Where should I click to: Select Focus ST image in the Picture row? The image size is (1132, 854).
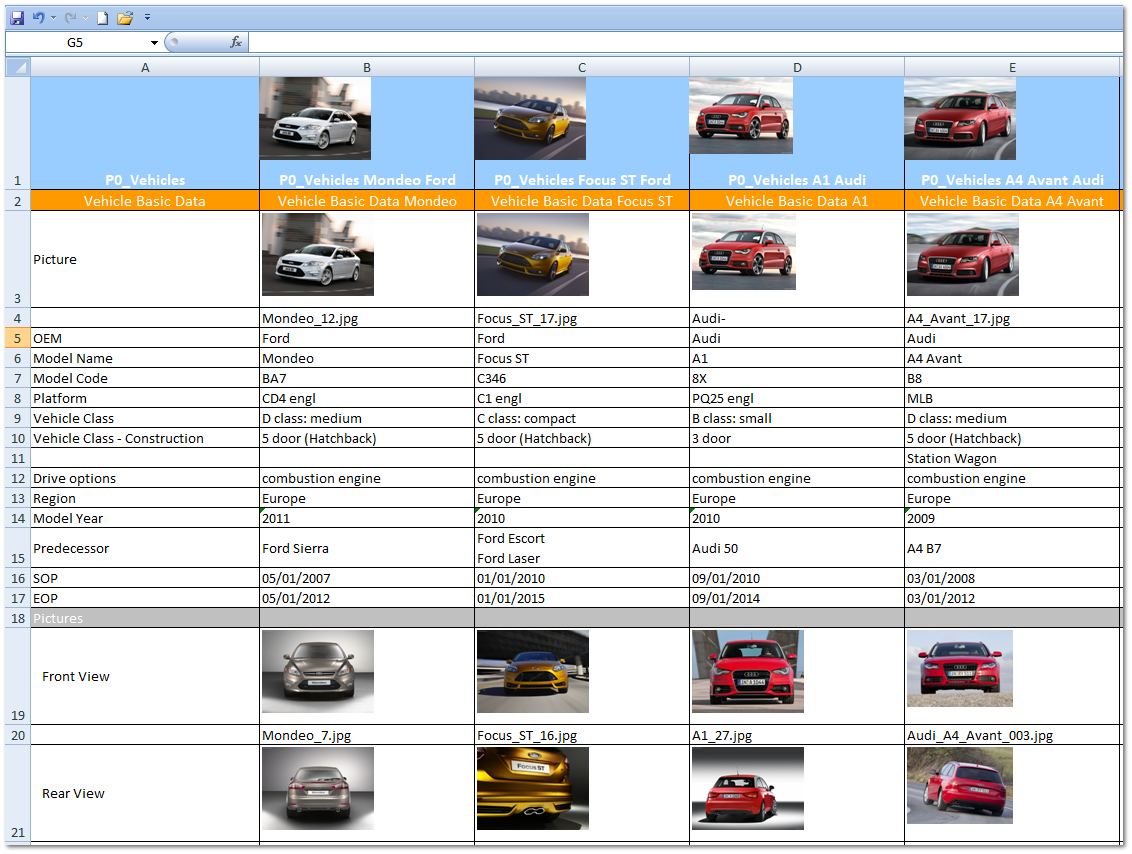click(x=533, y=254)
